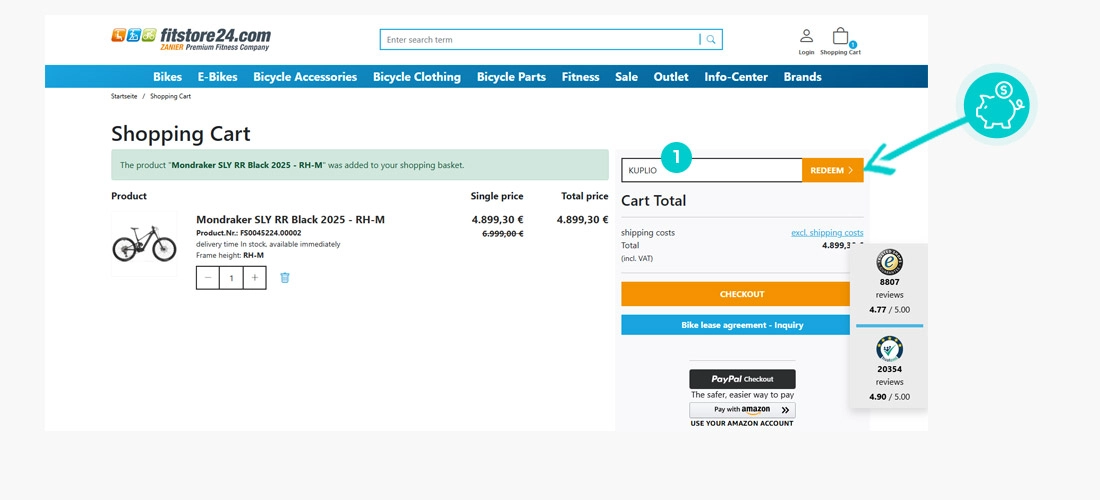This screenshot has width=1100, height=500.
Task: Click the 8807 reviews count
Action: point(890,282)
